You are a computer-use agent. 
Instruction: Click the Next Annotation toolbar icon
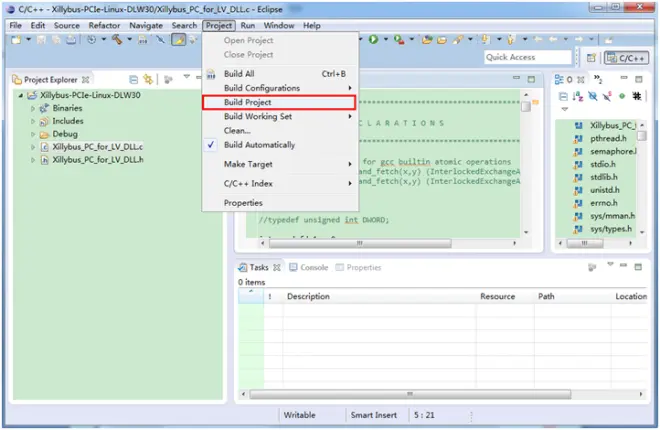(485, 40)
